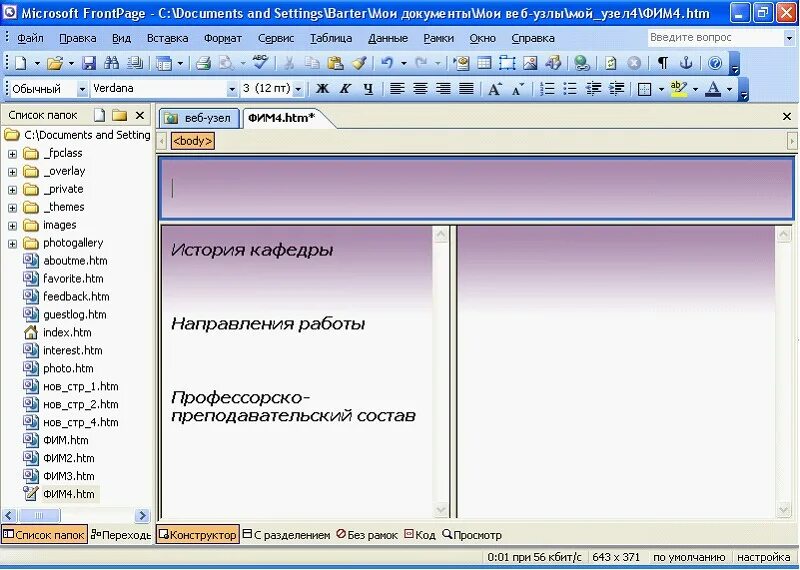
Task: Justify text alignment
Action: (x=466, y=89)
